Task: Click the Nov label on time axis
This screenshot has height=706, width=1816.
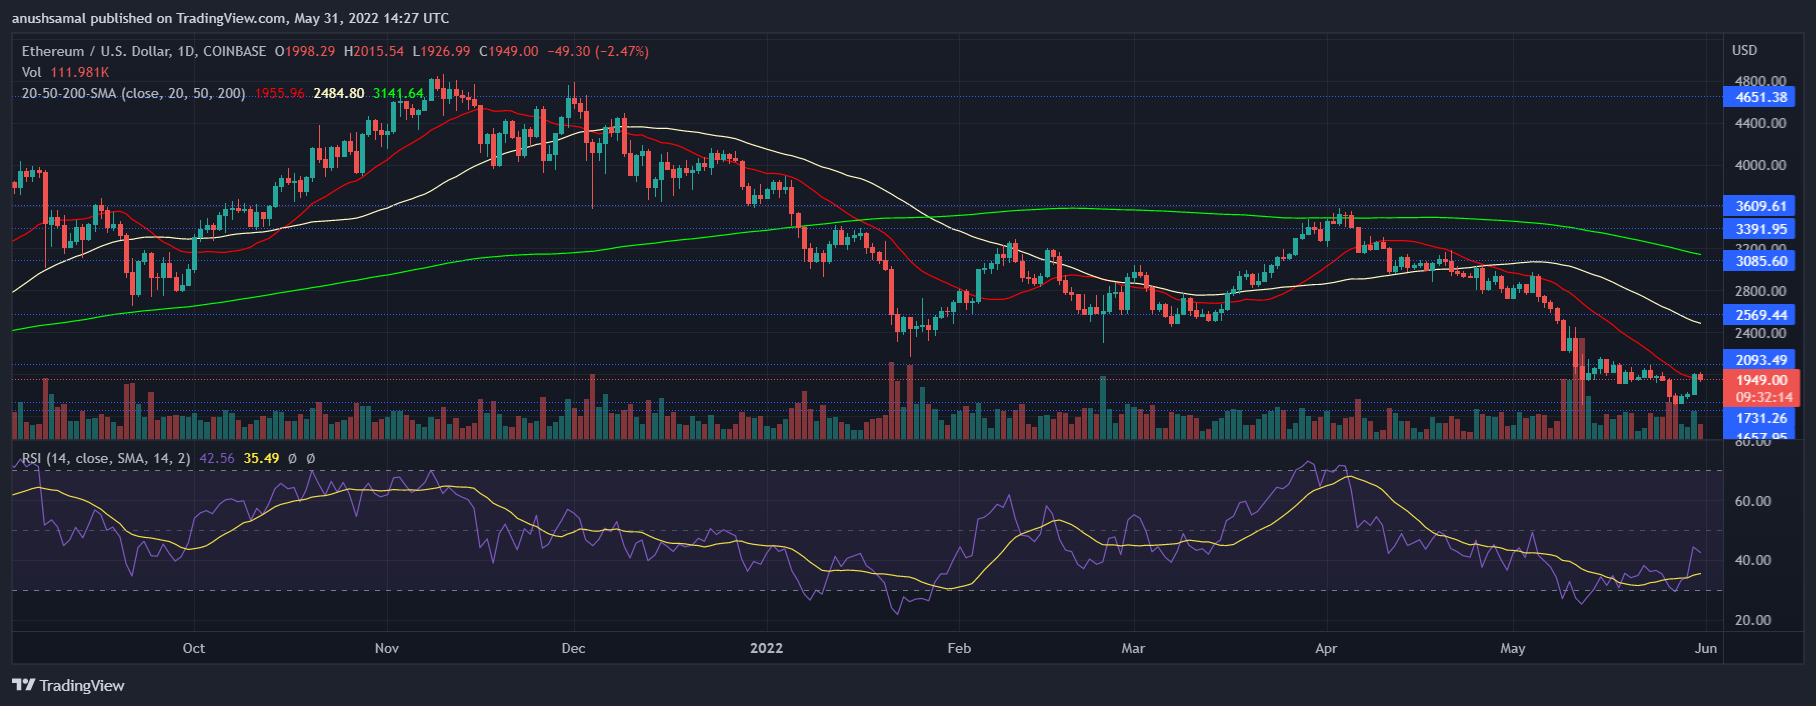Action: [x=387, y=648]
